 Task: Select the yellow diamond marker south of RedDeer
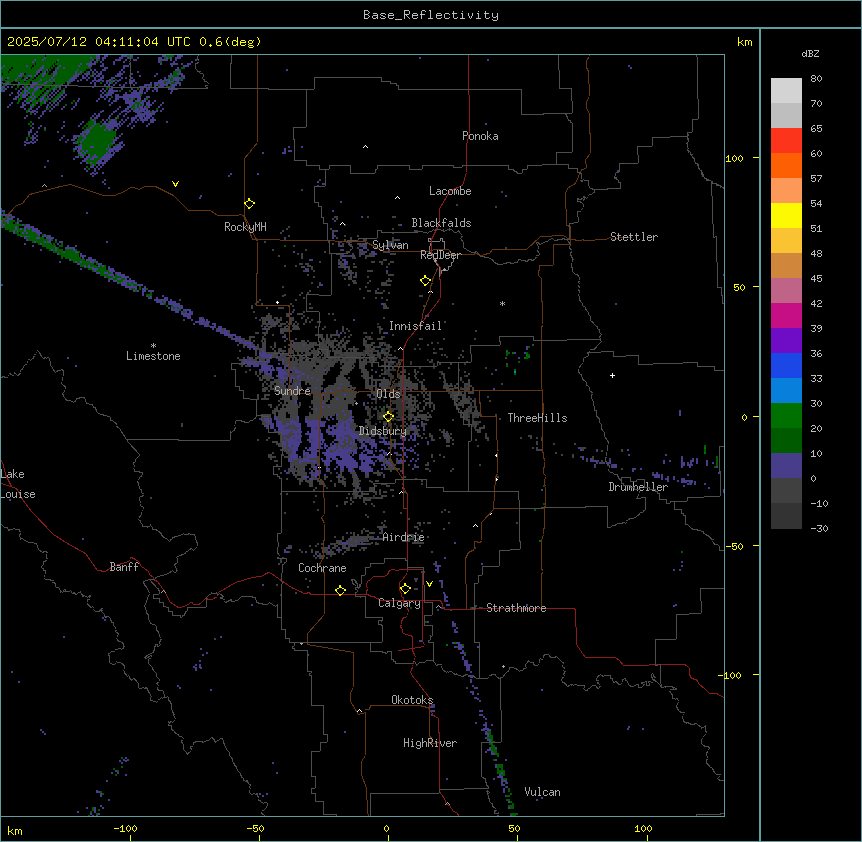[x=426, y=281]
